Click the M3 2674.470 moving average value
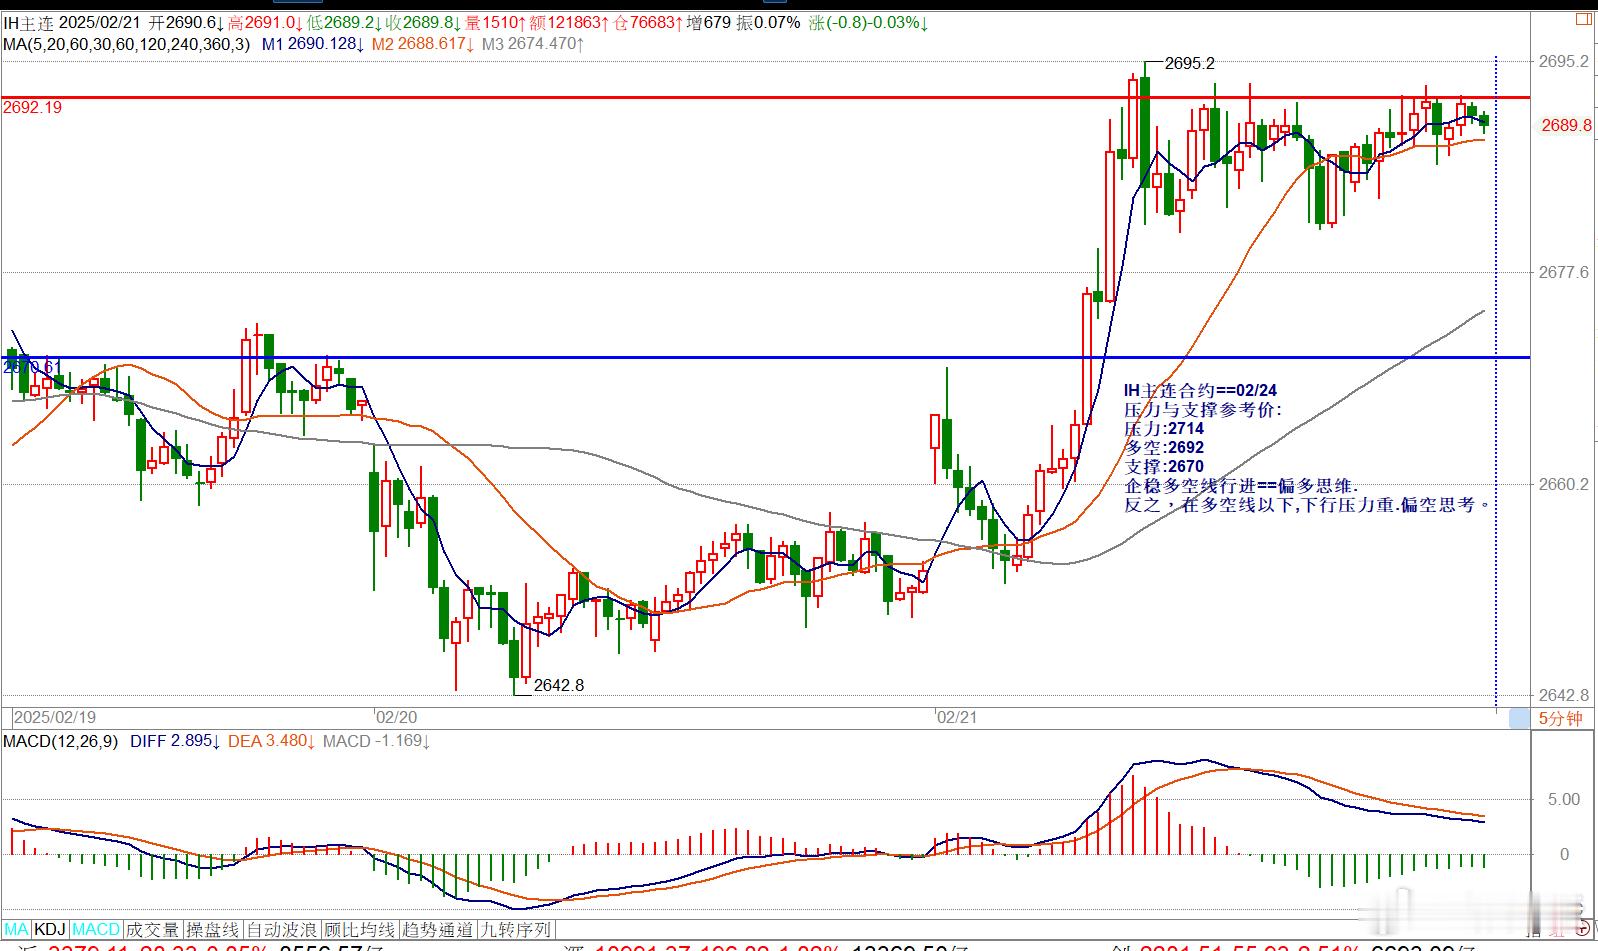This screenshot has height=951, width=1598. tap(532, 44)
